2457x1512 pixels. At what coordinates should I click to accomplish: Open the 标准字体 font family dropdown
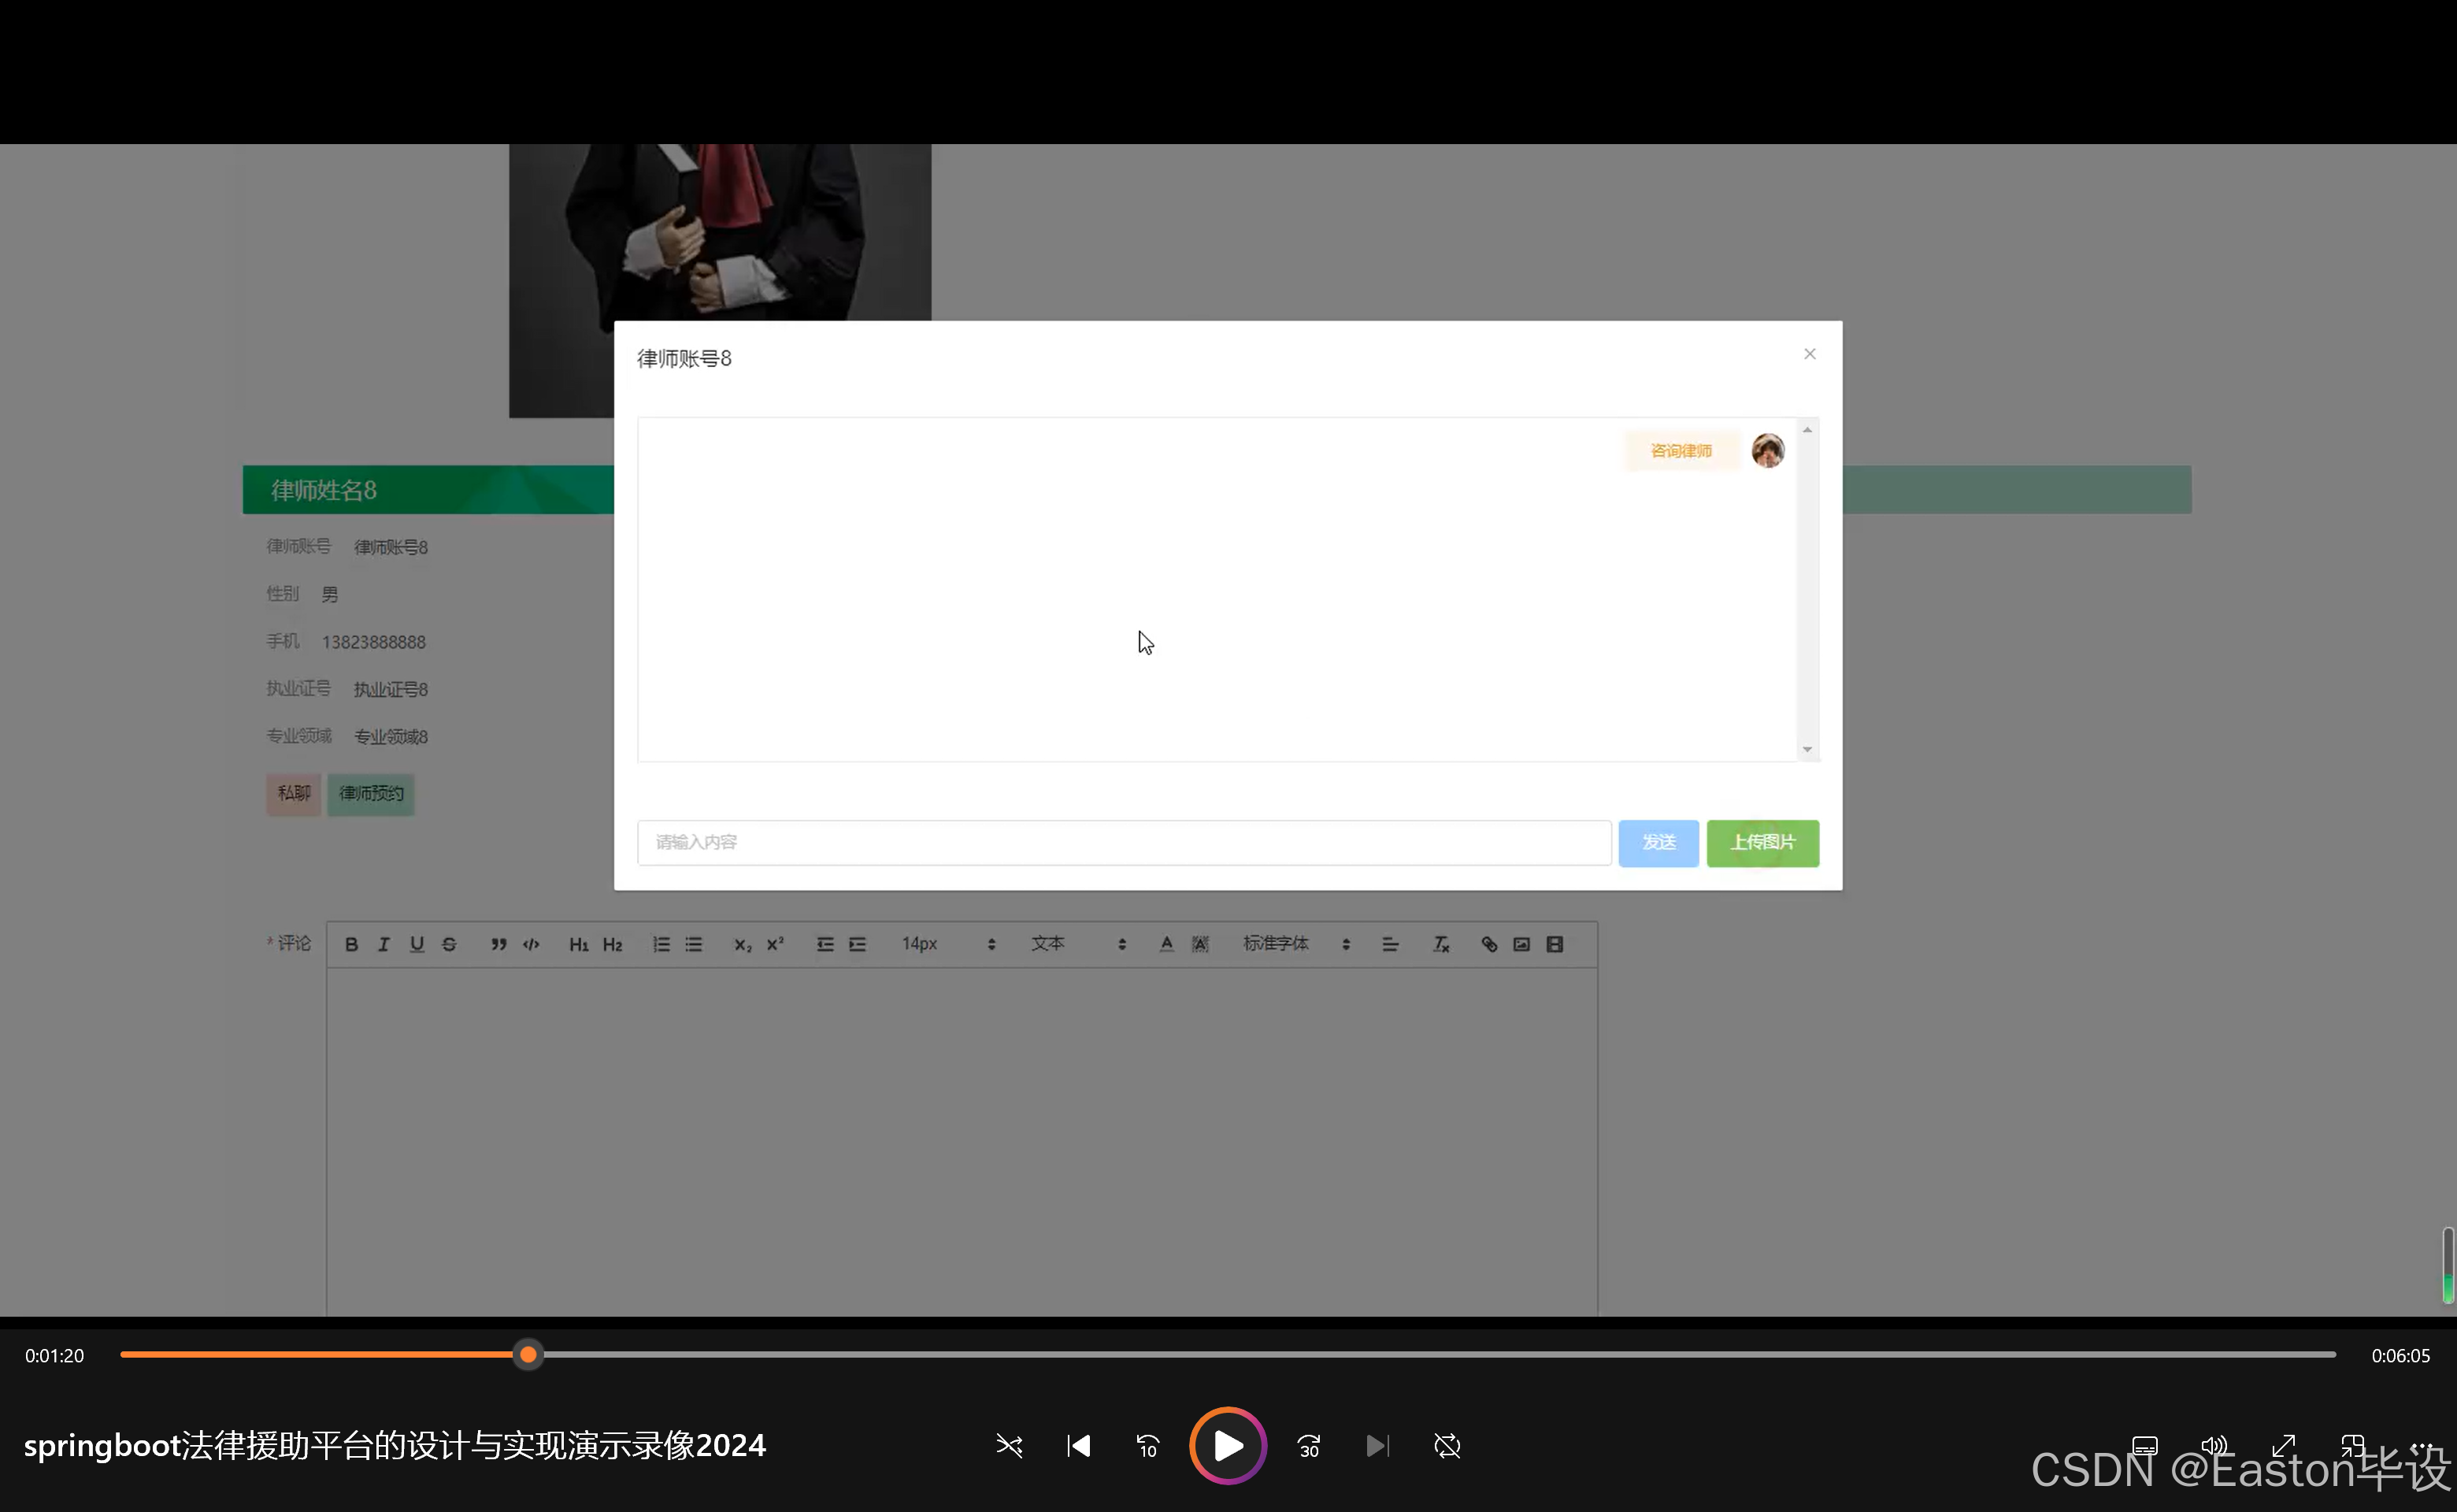click(1296, 944)
